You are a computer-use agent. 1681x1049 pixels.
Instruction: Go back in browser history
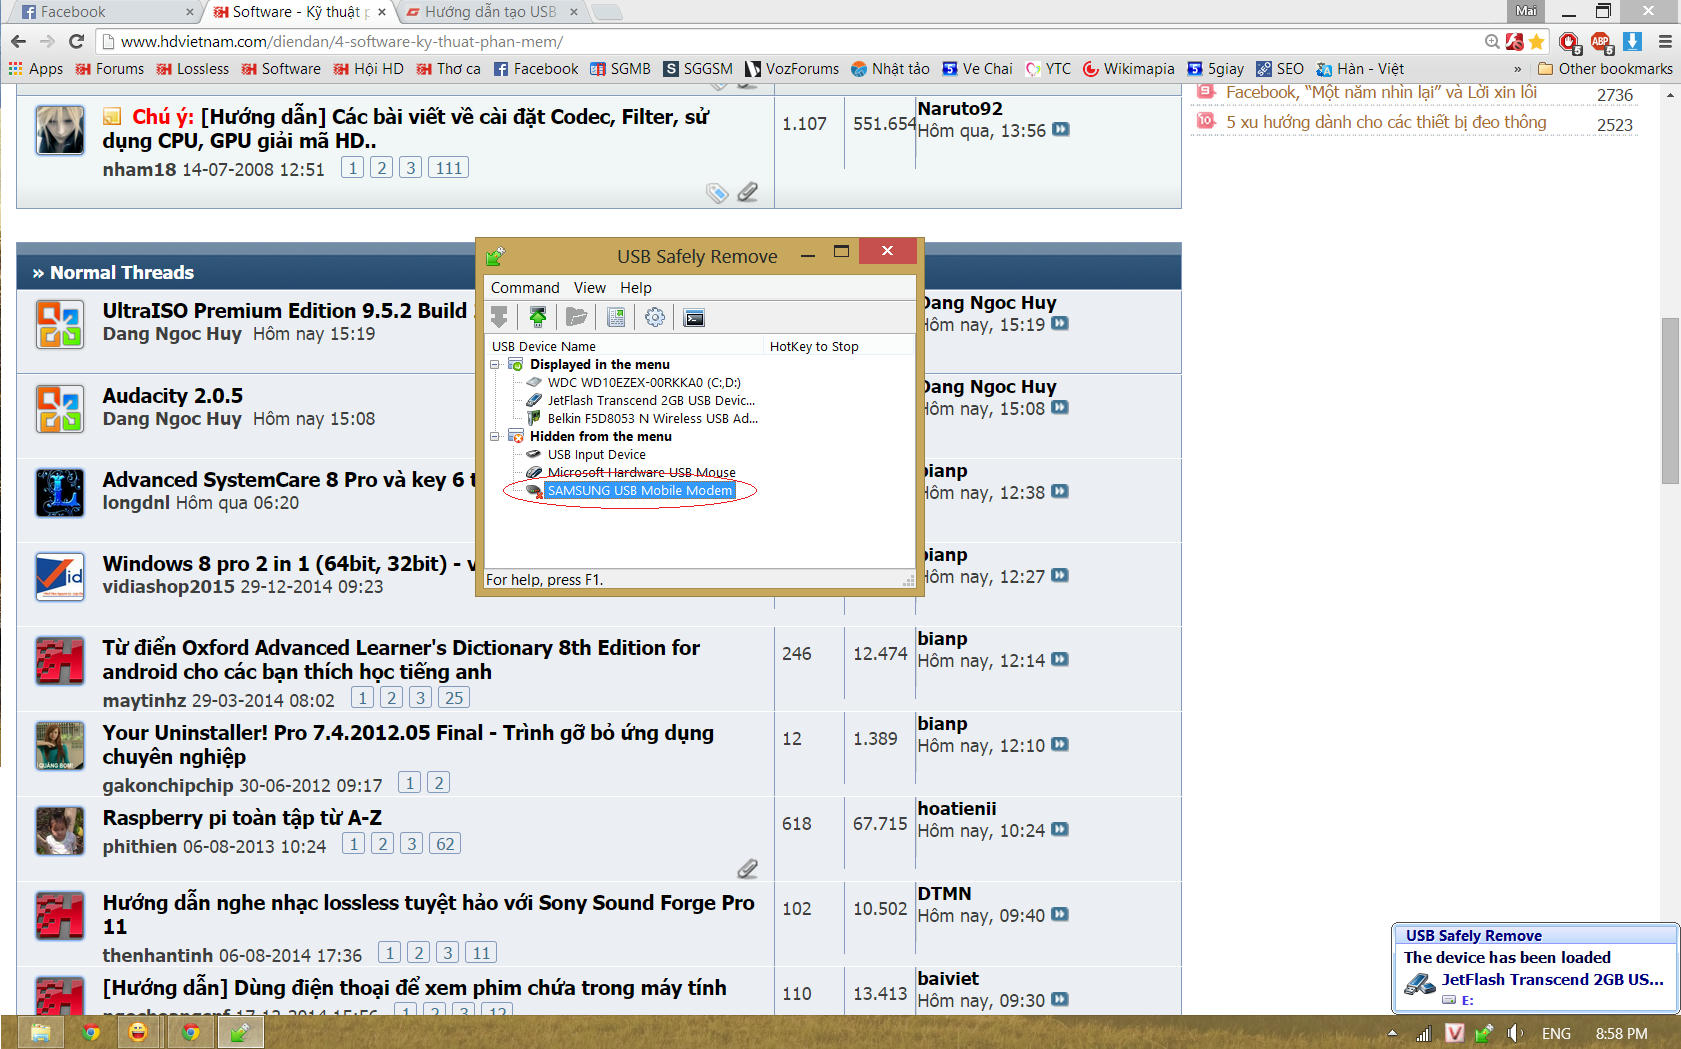point(18,41)
